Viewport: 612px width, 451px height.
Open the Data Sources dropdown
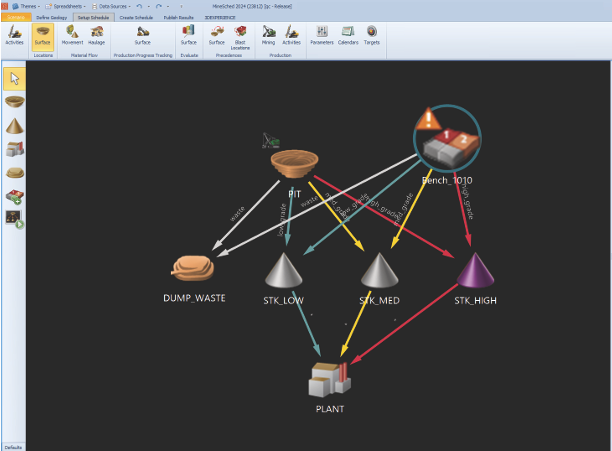click(x=113, y=6)
